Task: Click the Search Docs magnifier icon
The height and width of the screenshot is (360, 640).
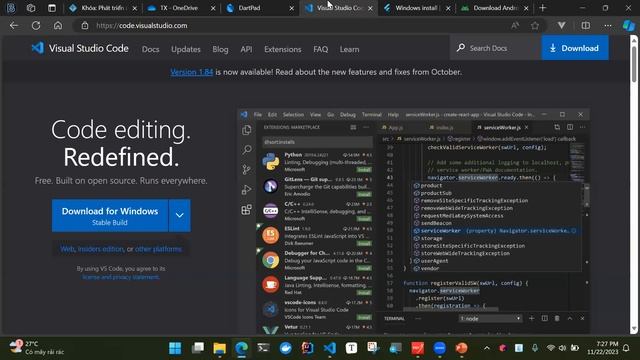Action: [x=461, y=48]
